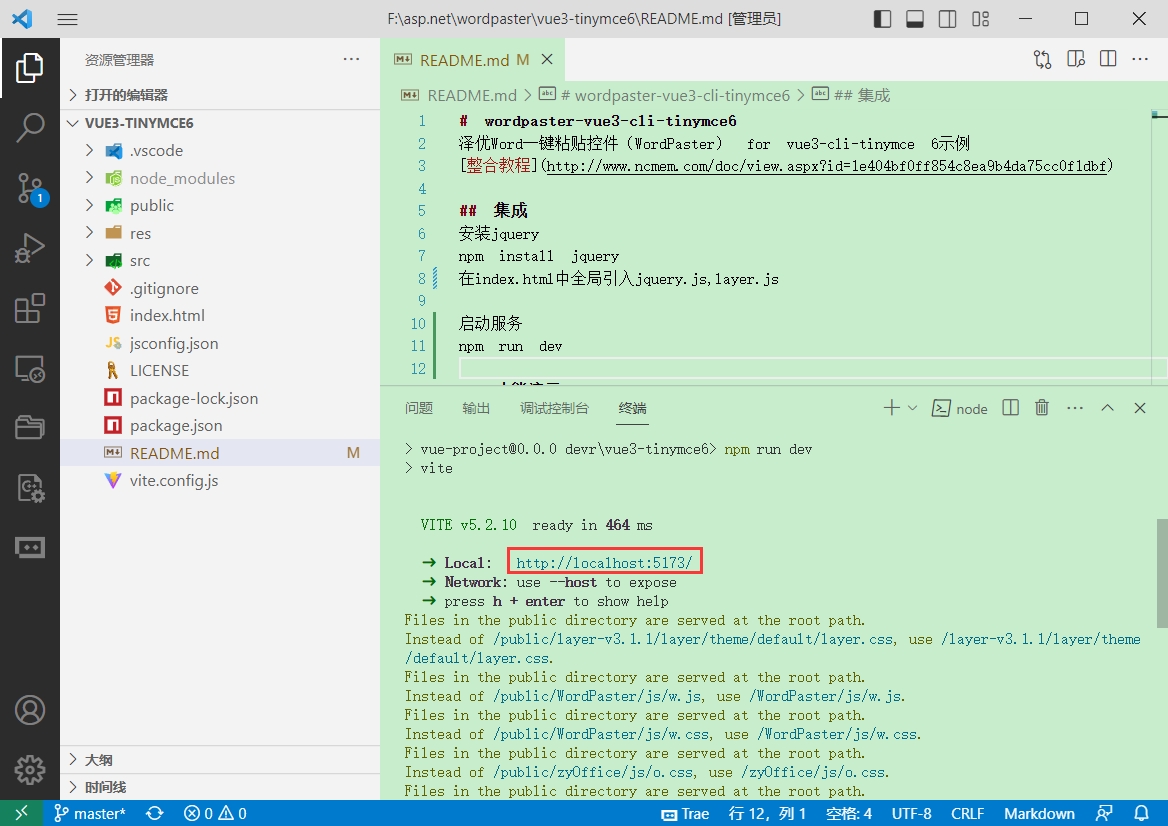Expand the 大纲 outline section
The image size is (1168, 826).
[99, 760]
